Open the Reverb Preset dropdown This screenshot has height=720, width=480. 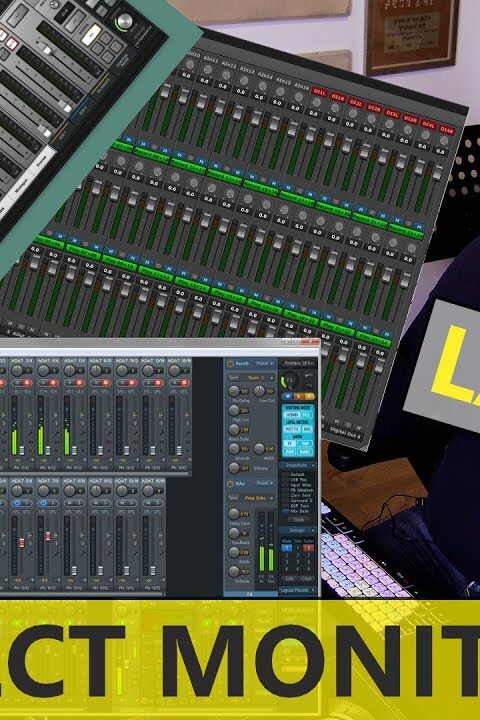point(265,364)
